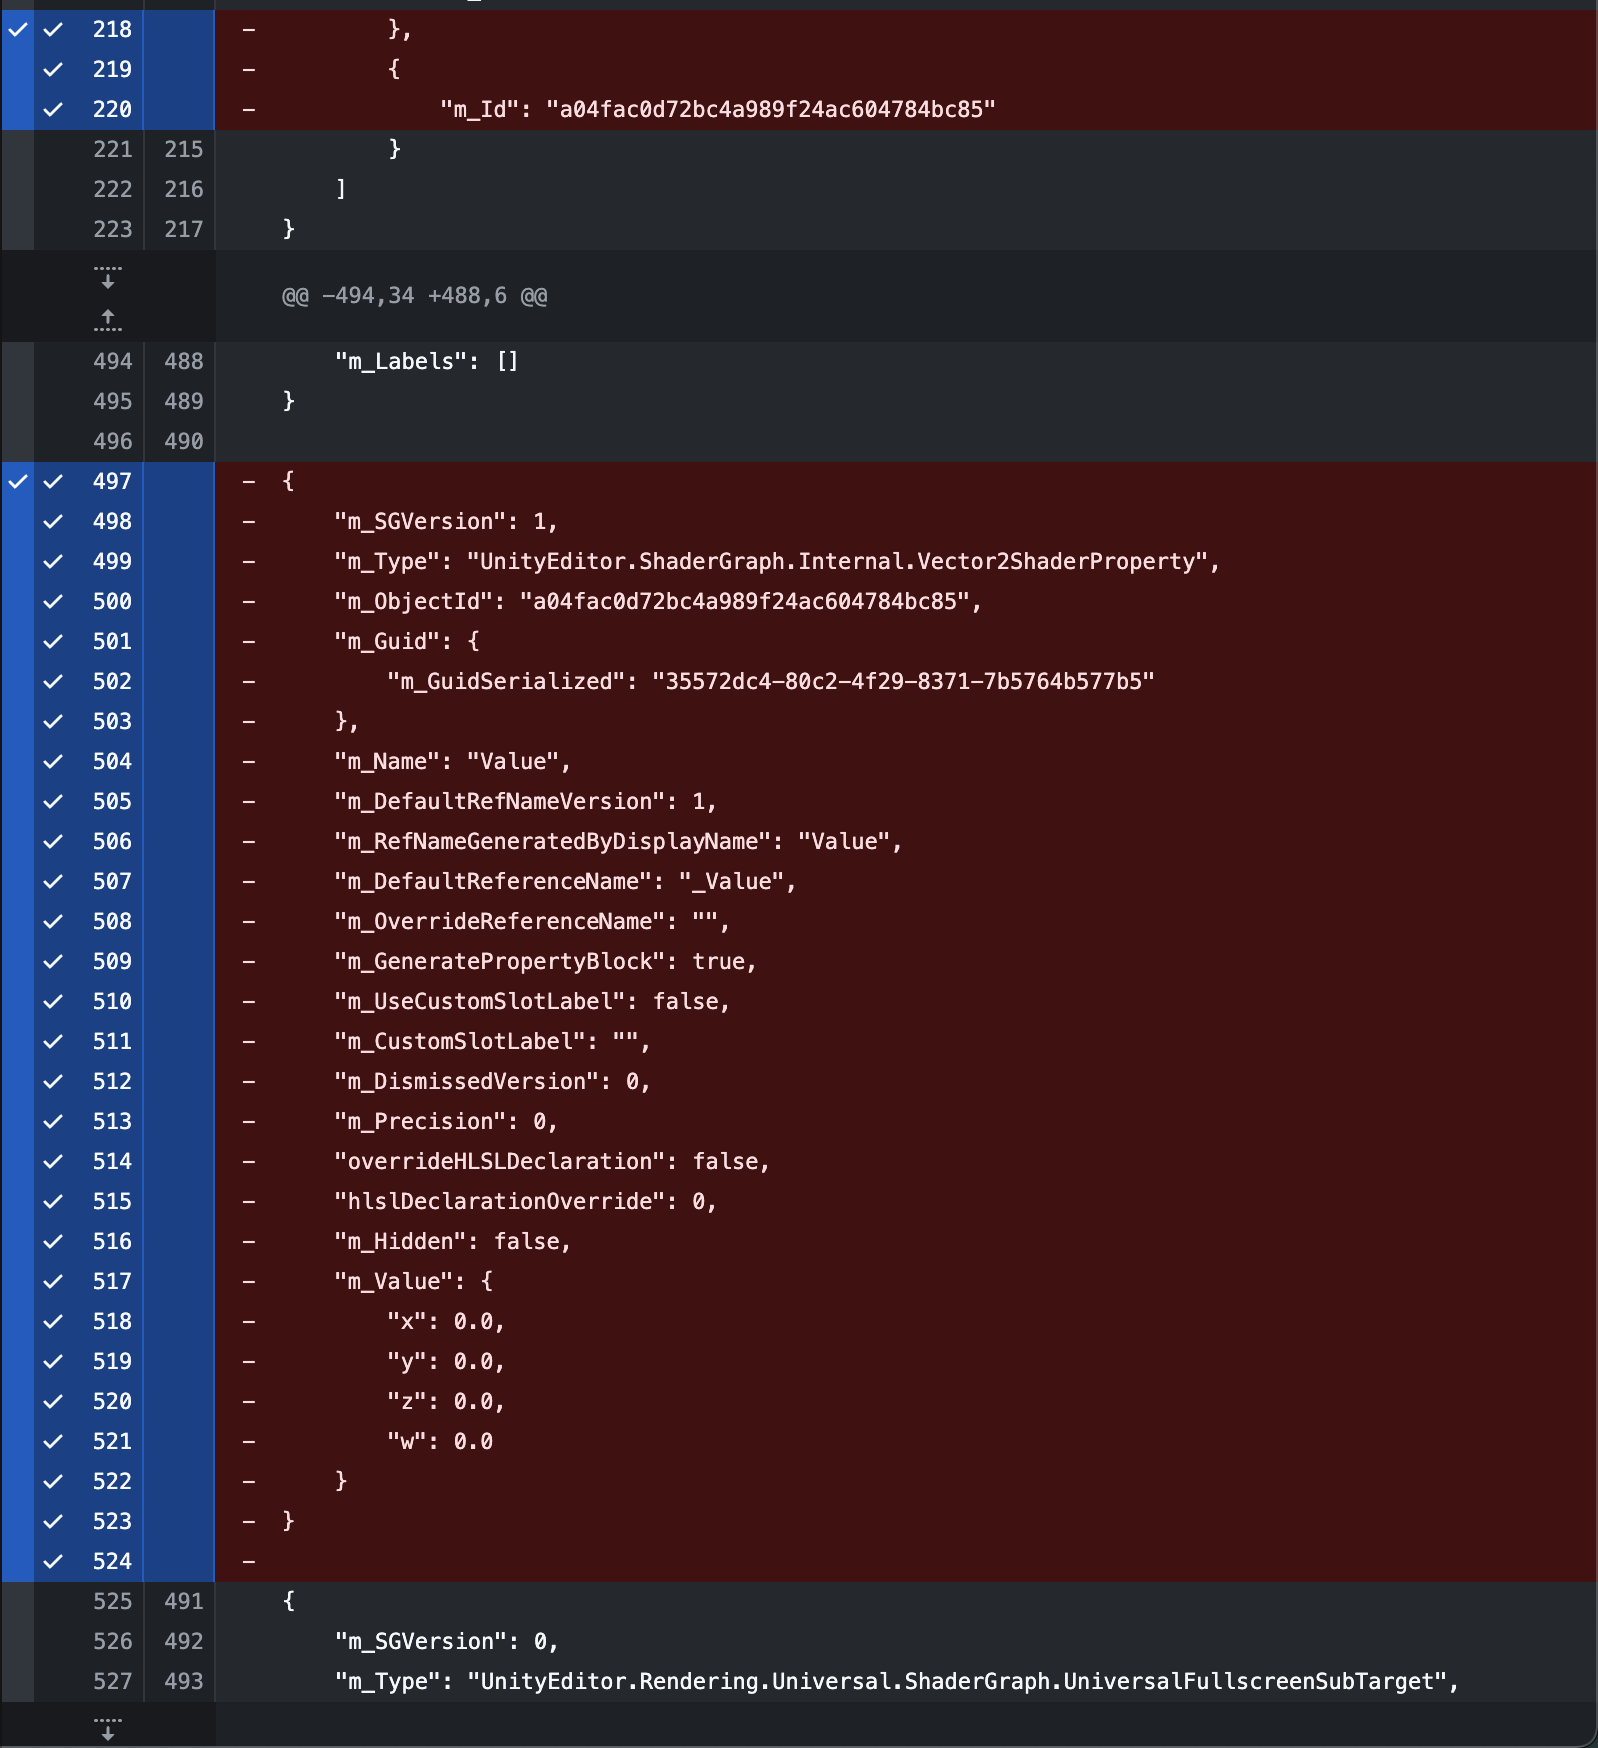
Task: Click the checkmark icon on line 509
Action: click(54, 961)
